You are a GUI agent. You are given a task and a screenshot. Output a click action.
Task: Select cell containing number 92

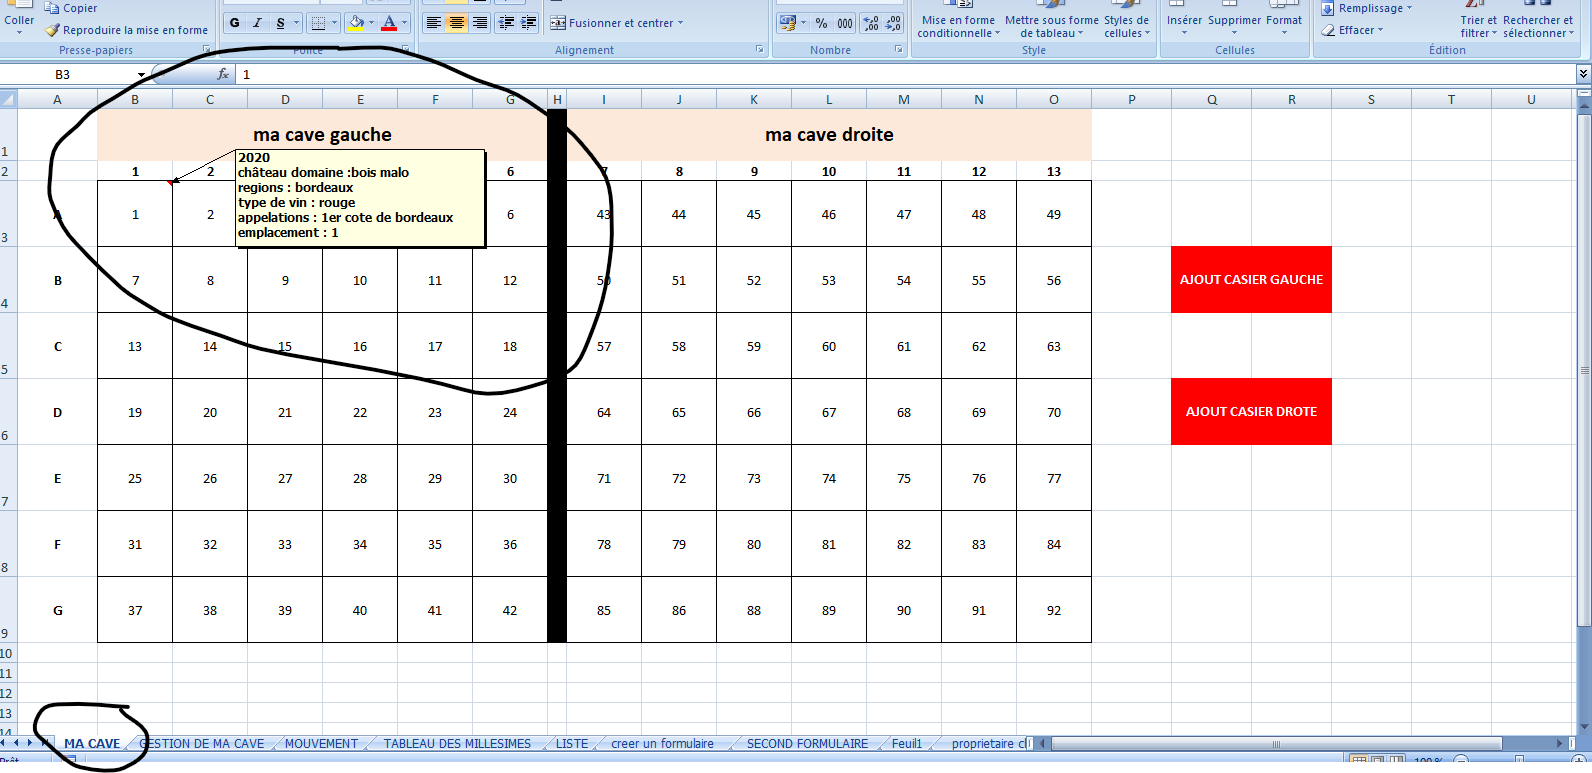coord(1053,610)
